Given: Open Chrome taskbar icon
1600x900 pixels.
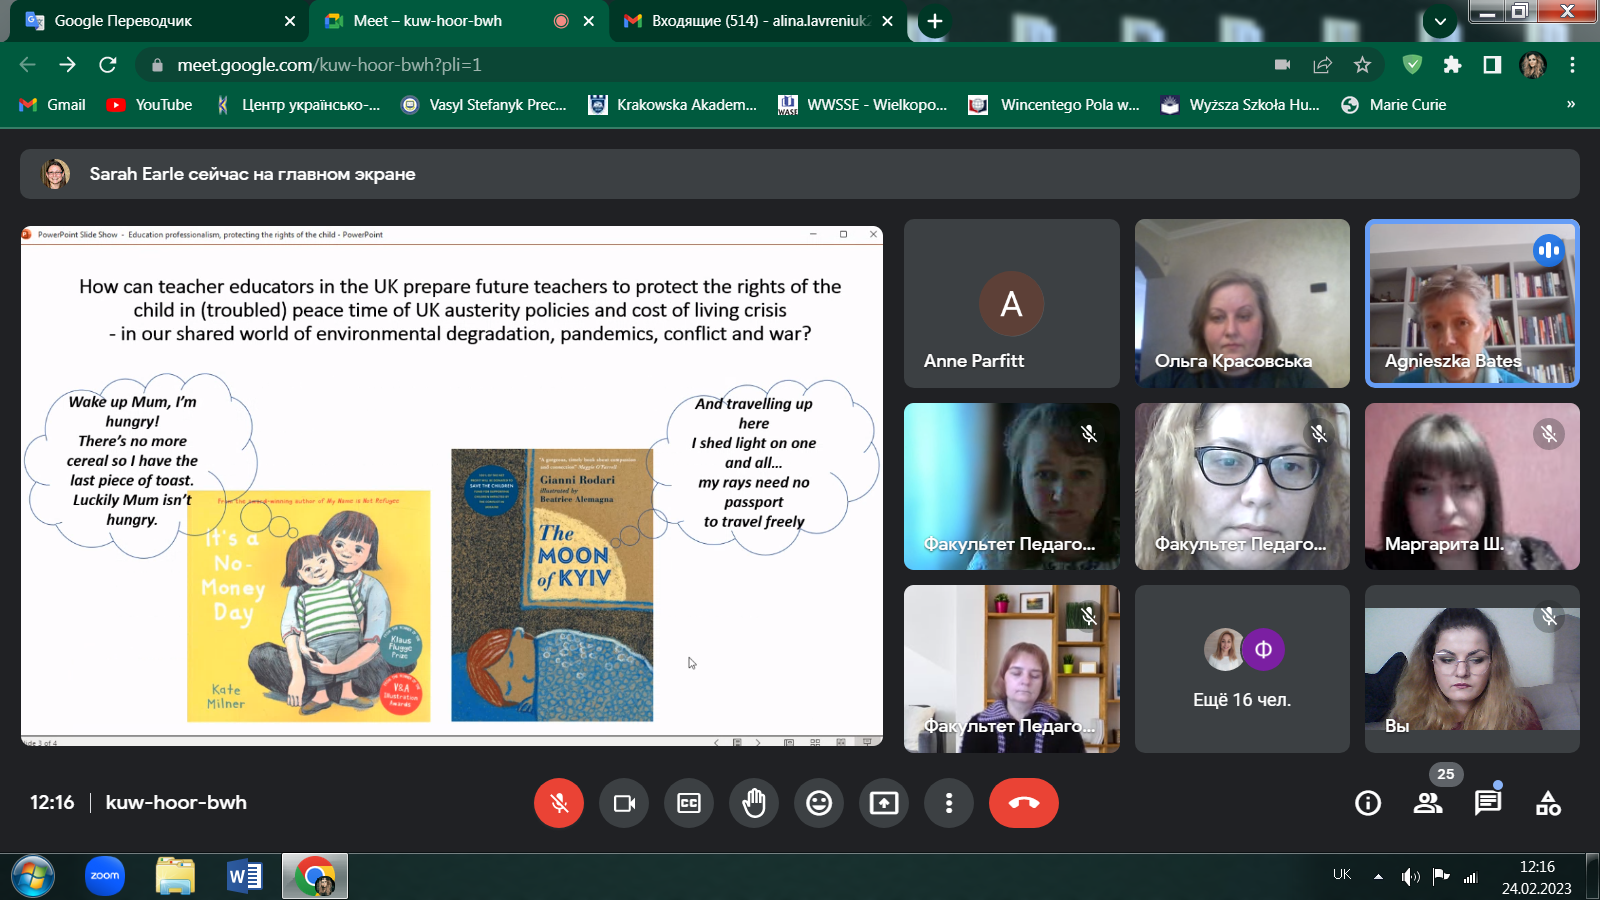Looking at the screenshot, I should pyautogui.click(x=315, y=876).
